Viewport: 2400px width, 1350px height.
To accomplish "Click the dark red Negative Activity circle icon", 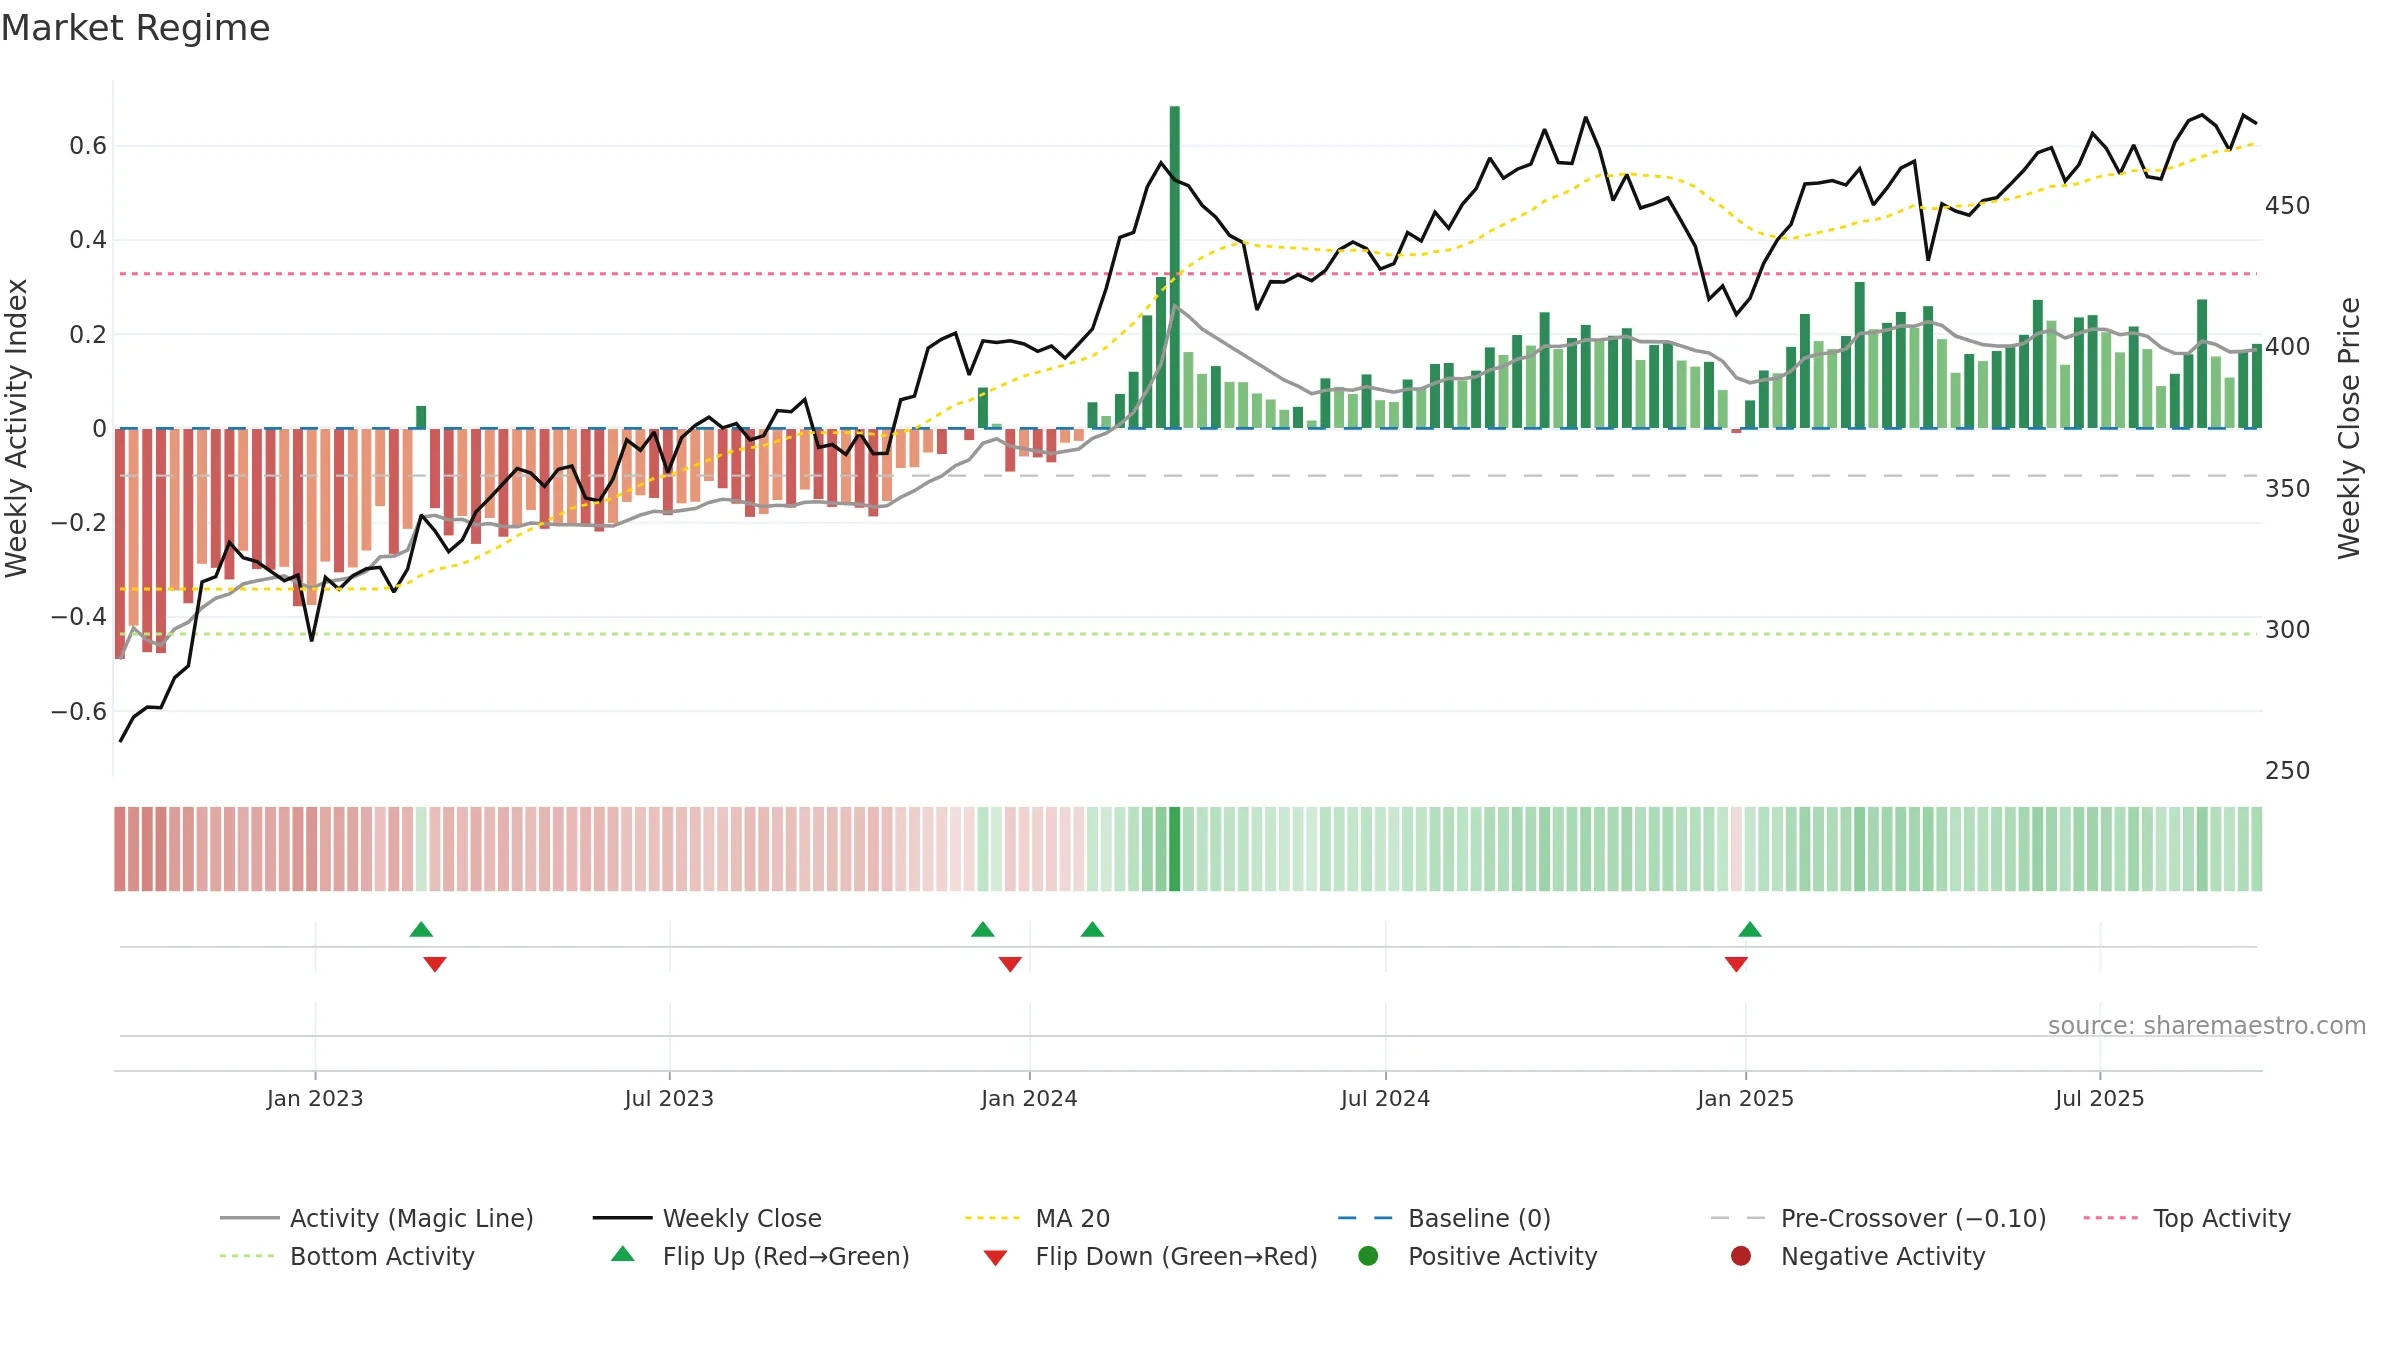I will pyautogui.click(x=1741, y=1256).
